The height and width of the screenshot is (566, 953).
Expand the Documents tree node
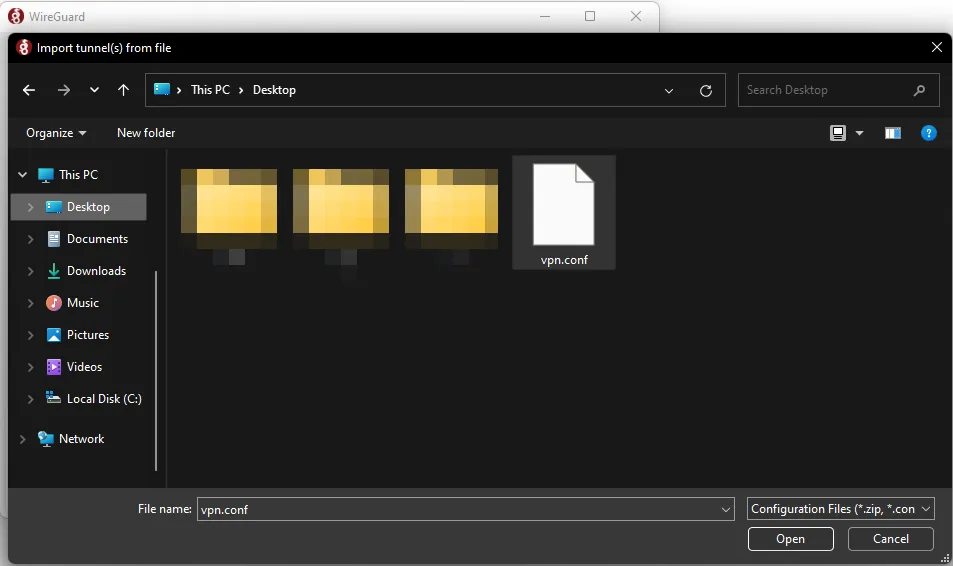tap(30, 239)
